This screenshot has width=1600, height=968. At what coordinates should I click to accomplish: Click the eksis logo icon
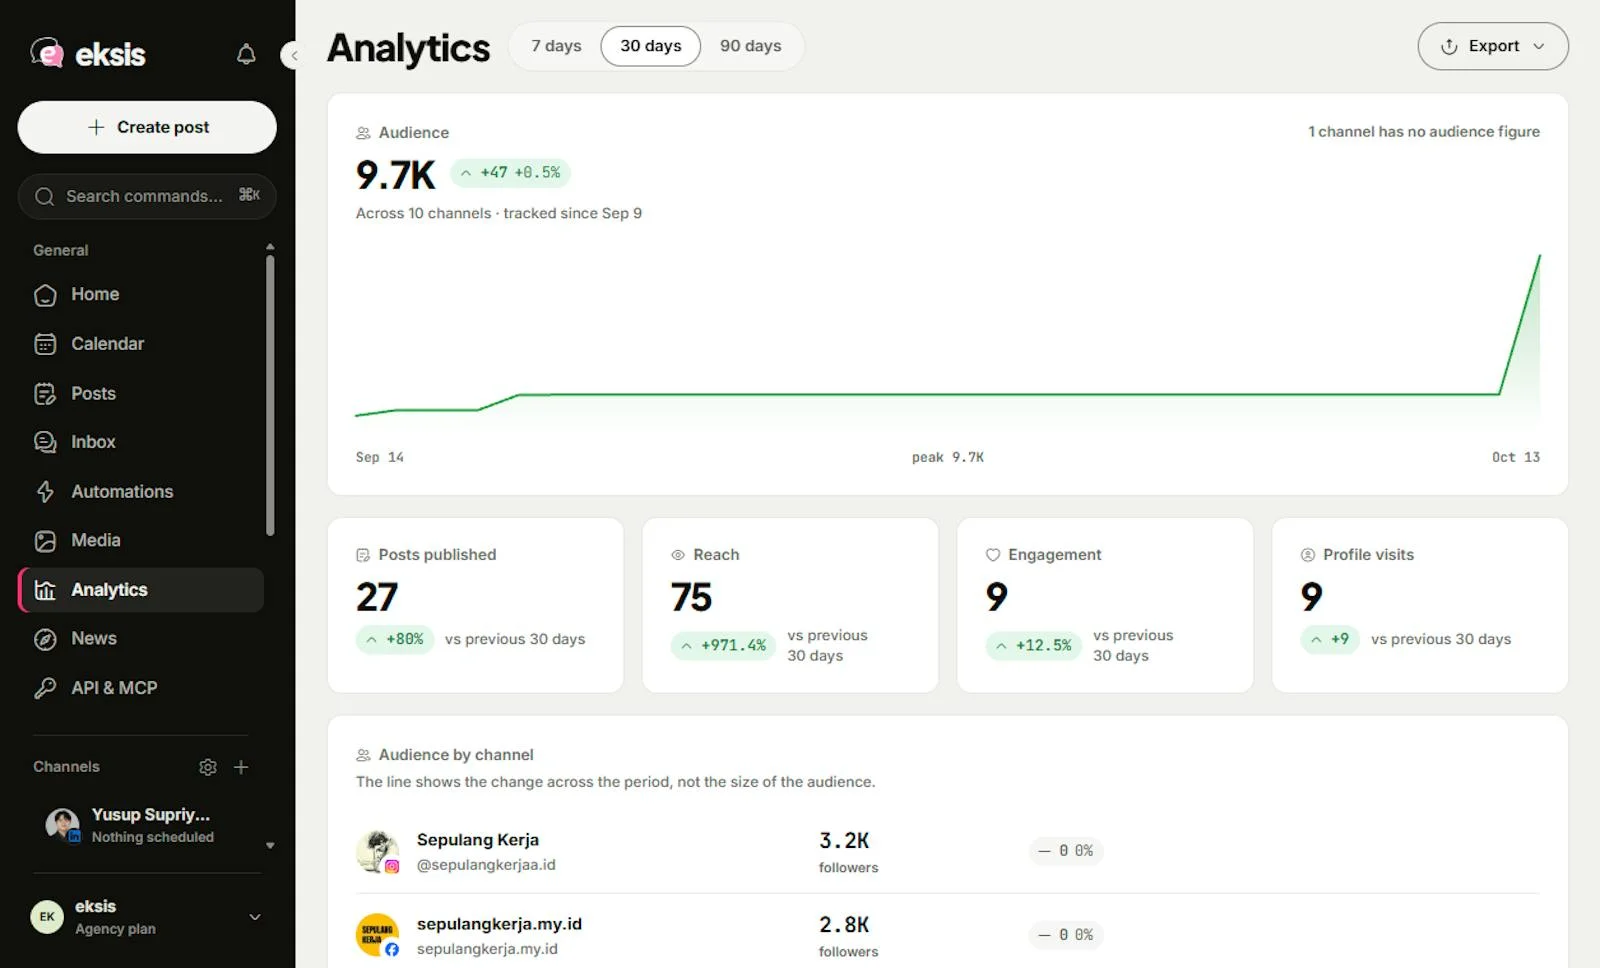click(x=47, y=52)
